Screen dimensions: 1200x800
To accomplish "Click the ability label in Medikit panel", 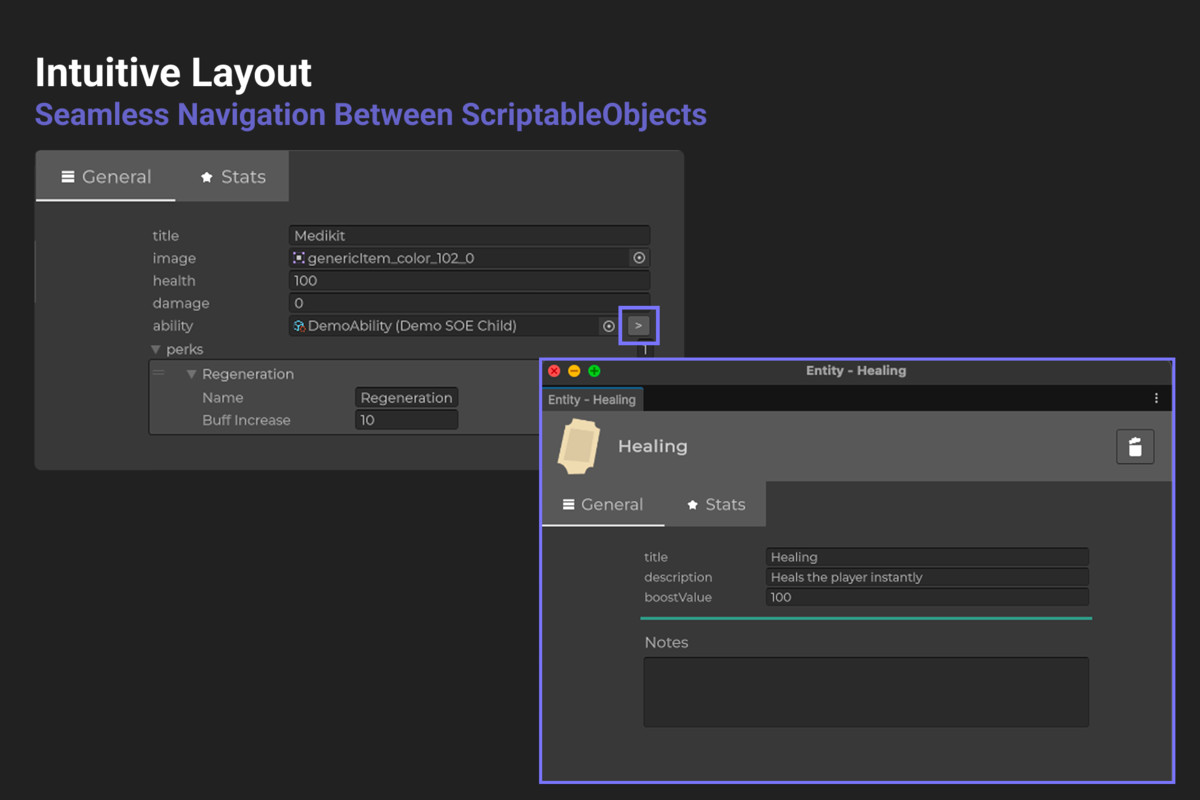I will tap(173, 326).
